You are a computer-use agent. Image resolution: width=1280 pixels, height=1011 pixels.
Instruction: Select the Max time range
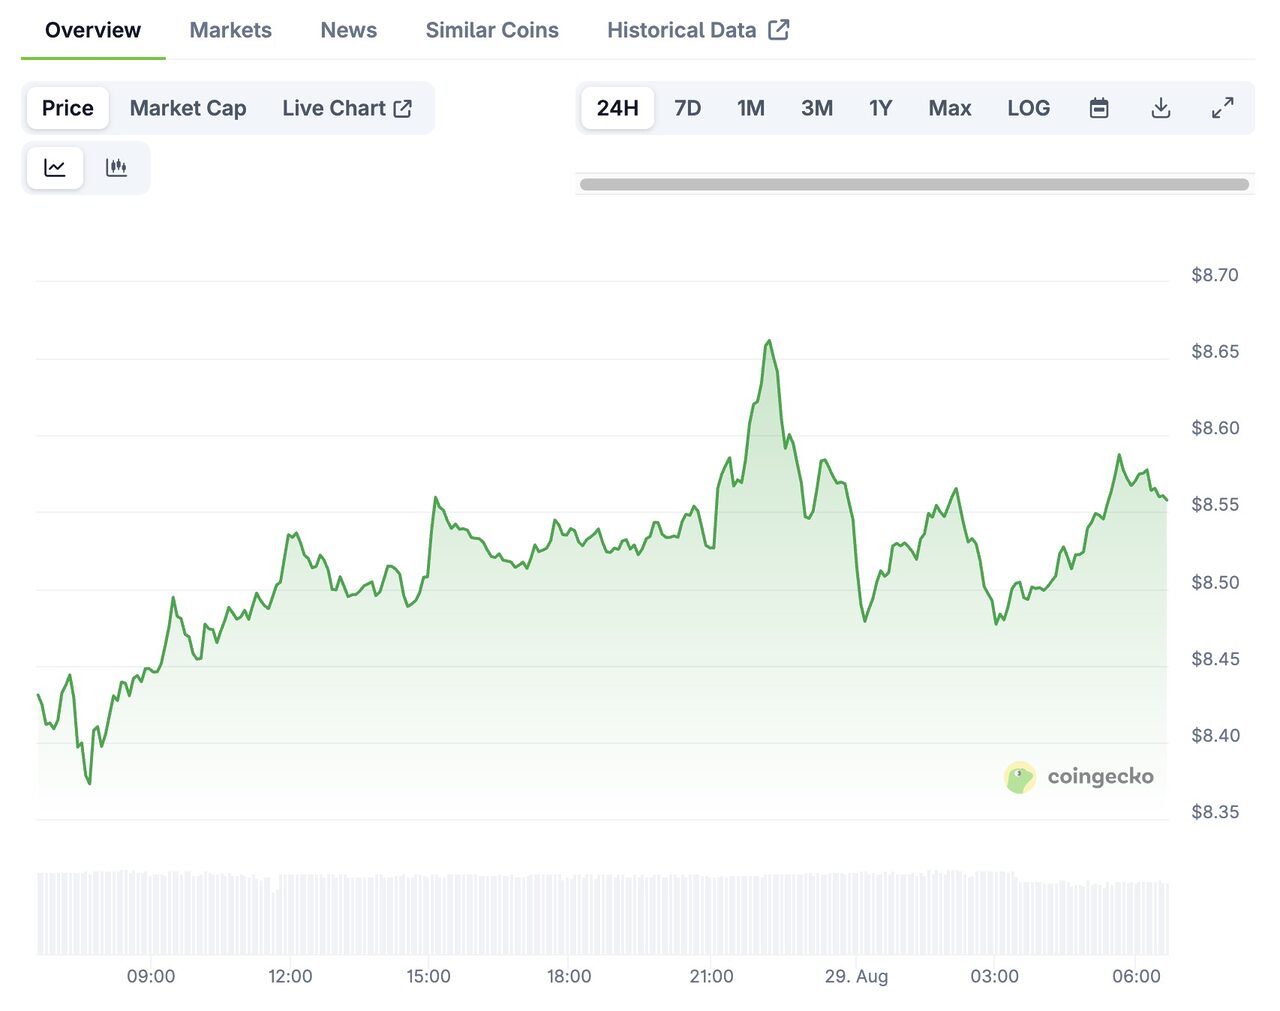(949, 108)
